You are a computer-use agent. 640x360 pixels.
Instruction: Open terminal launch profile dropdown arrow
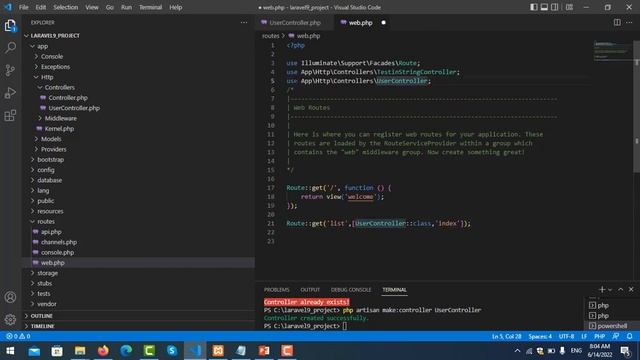[x=610, y=289]
